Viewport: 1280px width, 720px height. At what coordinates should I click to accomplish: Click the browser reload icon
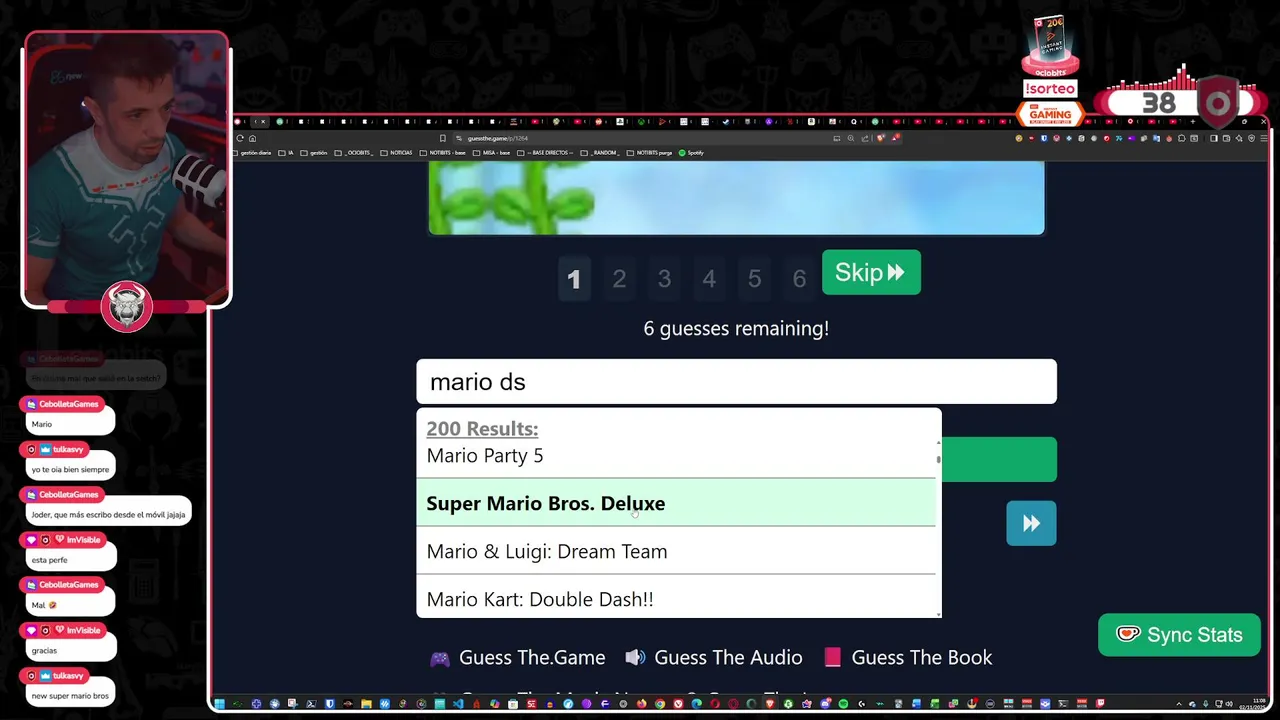point(240,138)
